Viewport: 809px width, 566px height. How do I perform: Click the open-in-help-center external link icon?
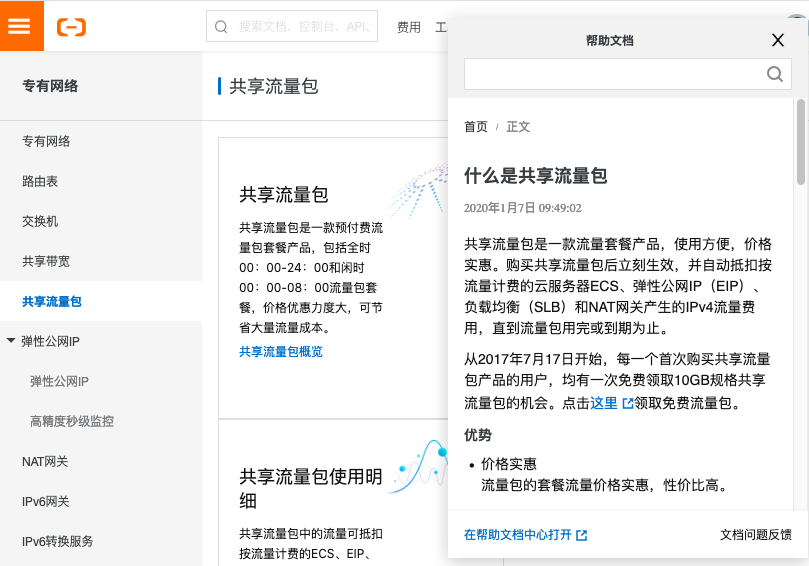(582, 535)
